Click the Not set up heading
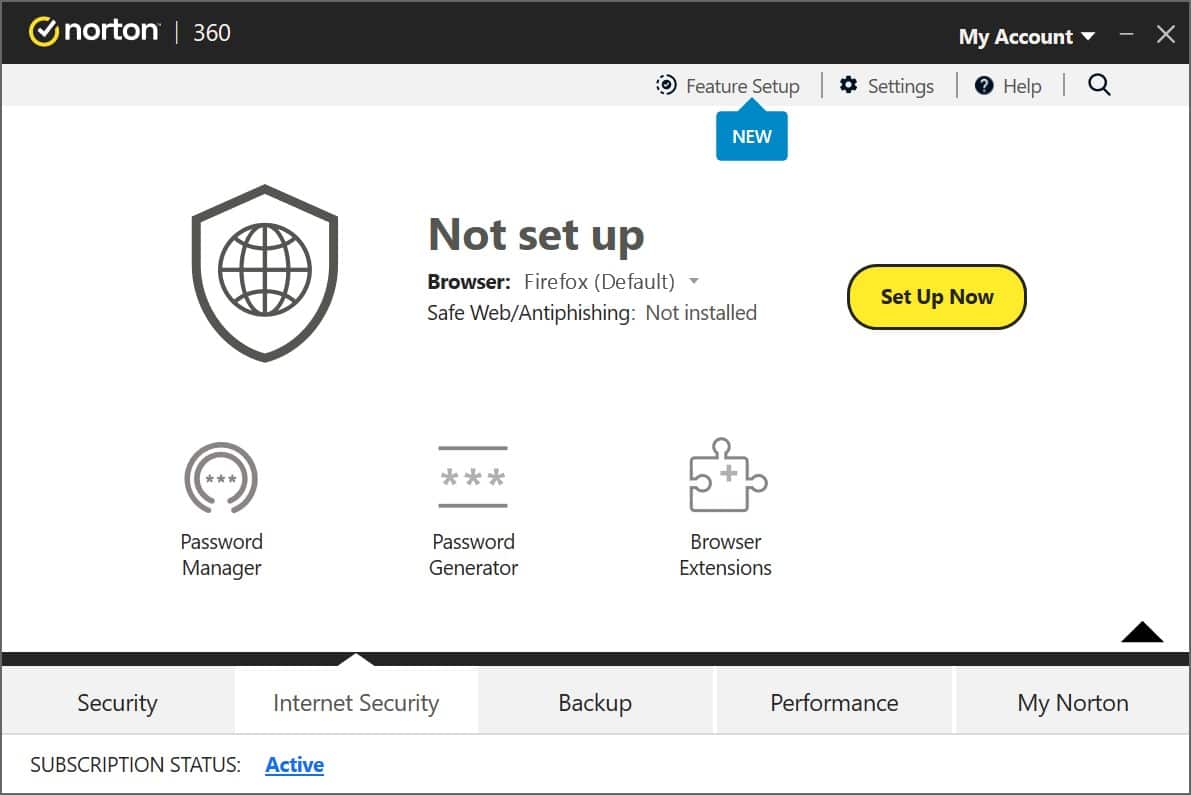Image resolution: width=1191 pixels, height=795 pixels. 536,235
